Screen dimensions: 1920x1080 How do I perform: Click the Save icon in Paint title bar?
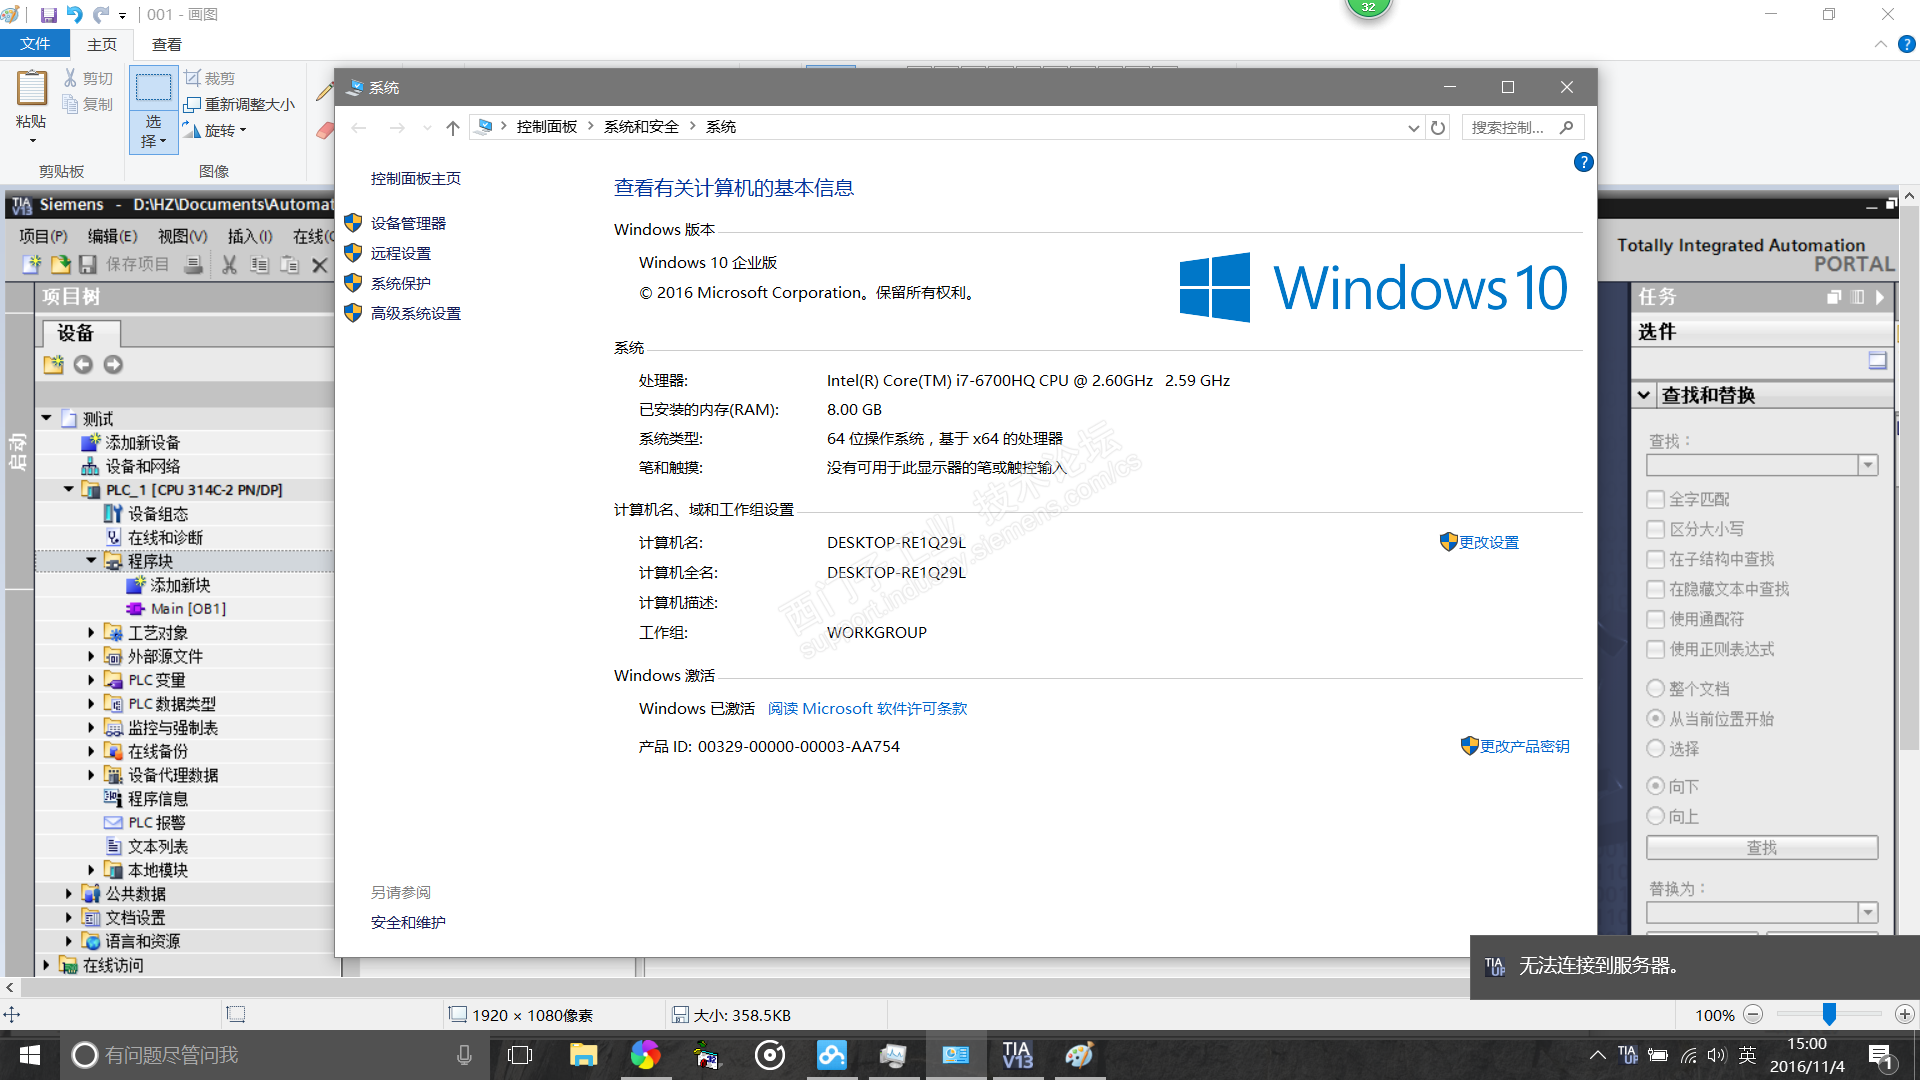(x=48, y=14)
